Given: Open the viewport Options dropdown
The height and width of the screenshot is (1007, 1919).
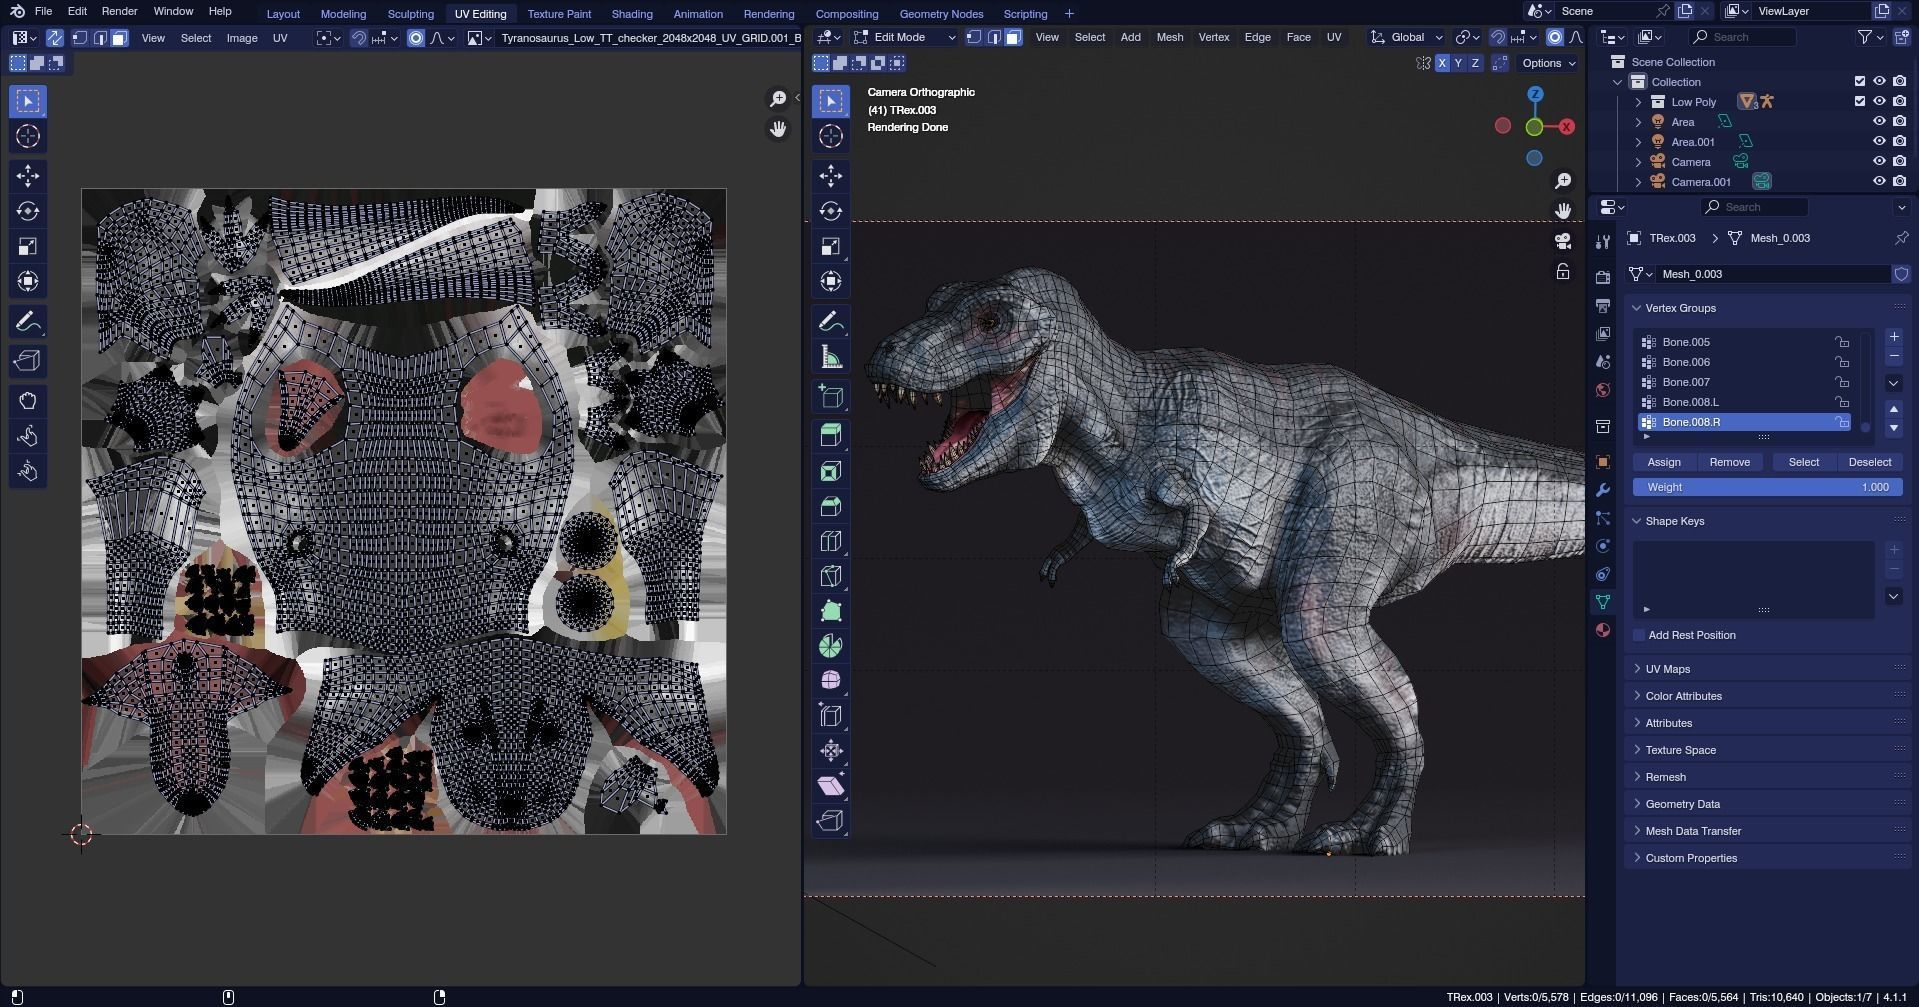Looking at the screenshot, I should pyautogui.click(x=1548, y=63).
